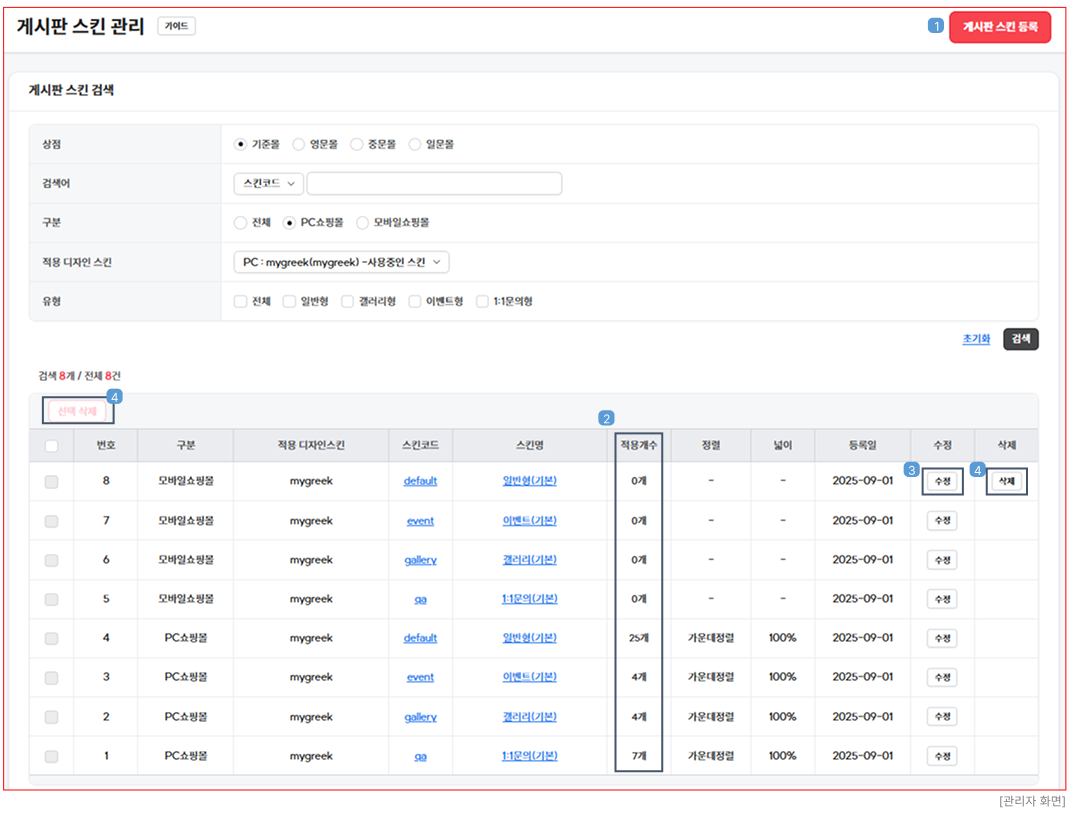The height and width of the screenshot is (817, 1078).
Task: Enable the 1:1문의형 type checkbox
Action: (x=482, y=301)
